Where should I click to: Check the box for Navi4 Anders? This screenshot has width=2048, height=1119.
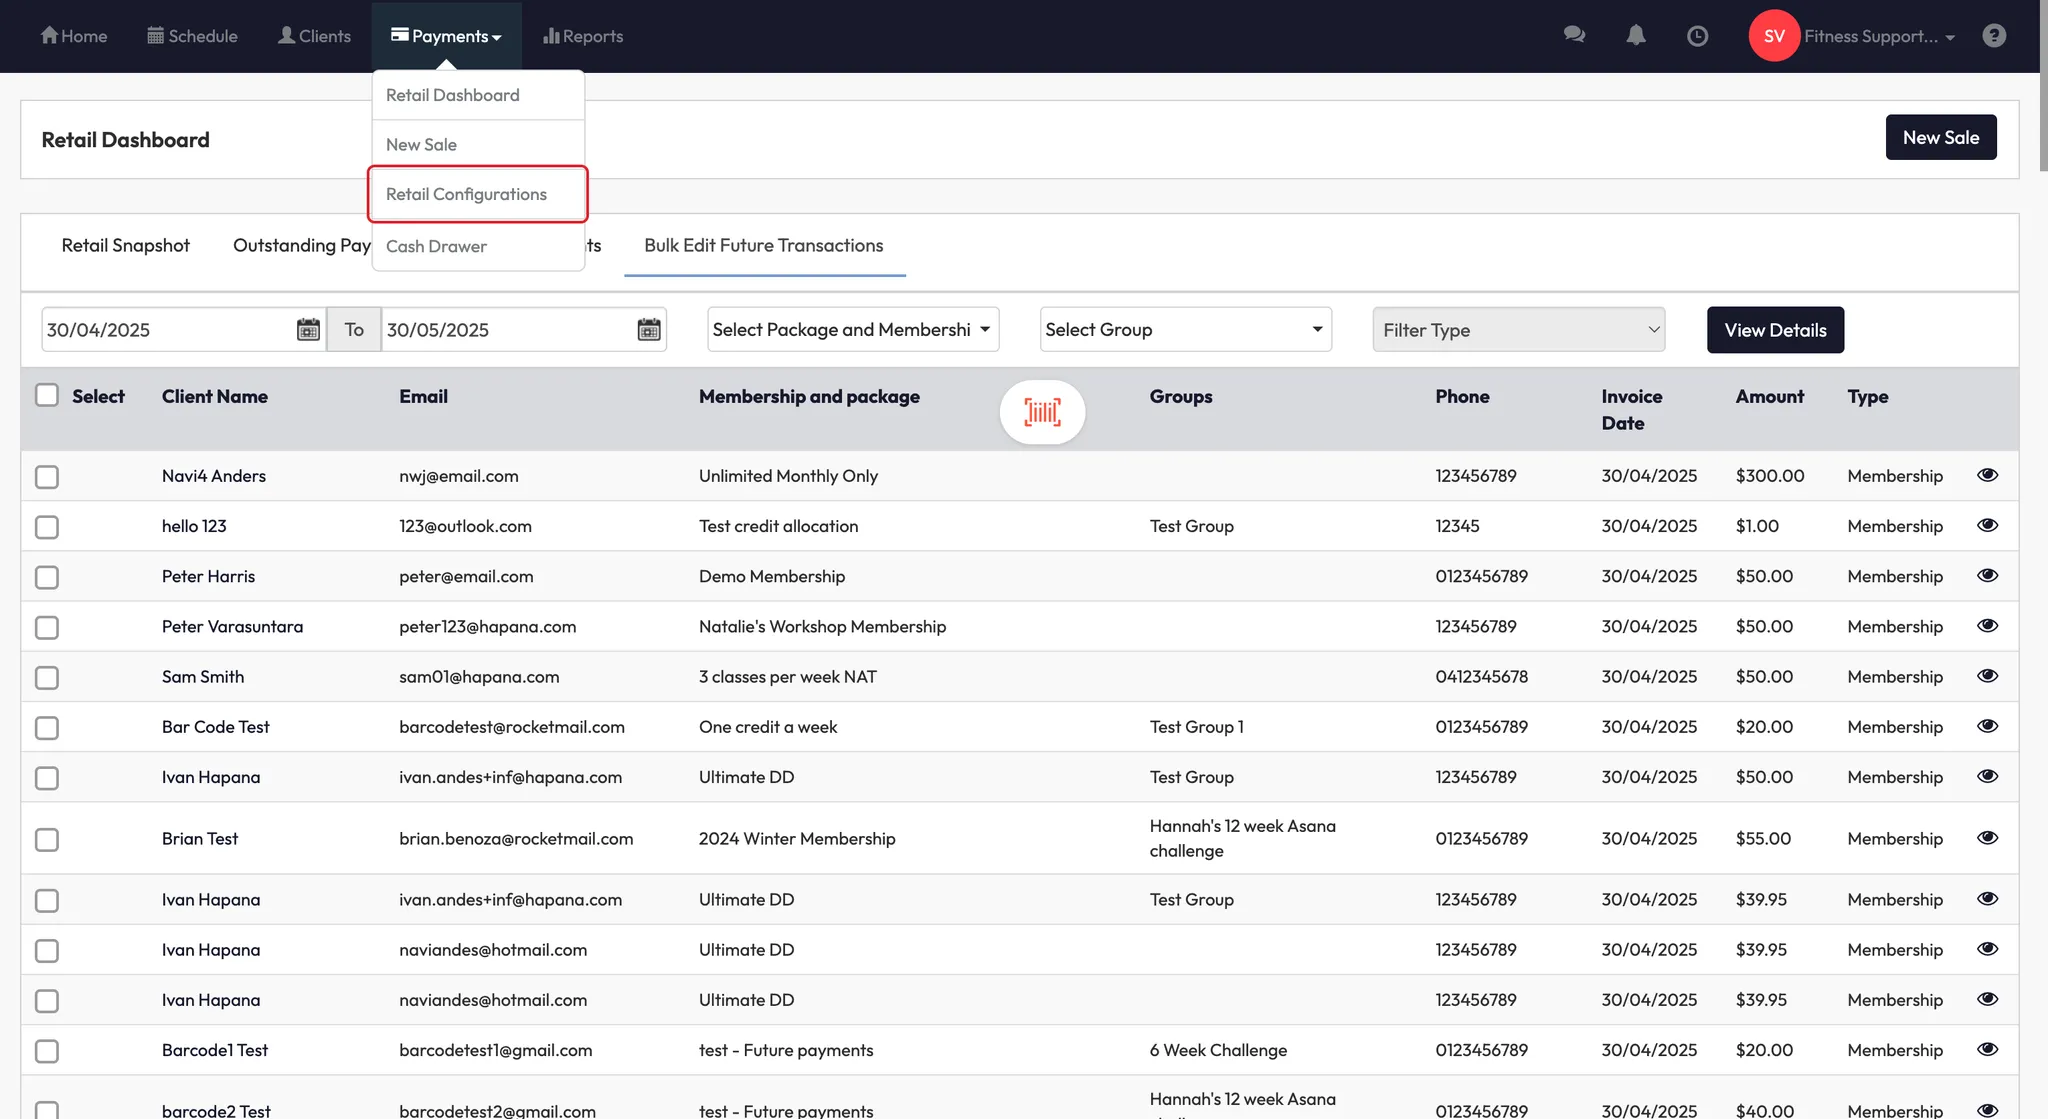click(47, 477)
